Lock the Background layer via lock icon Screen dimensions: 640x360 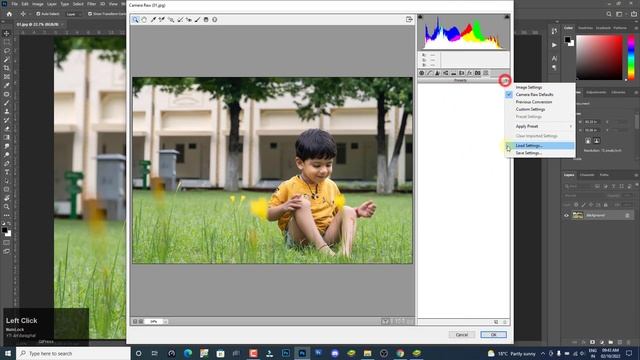click(627, 216)
